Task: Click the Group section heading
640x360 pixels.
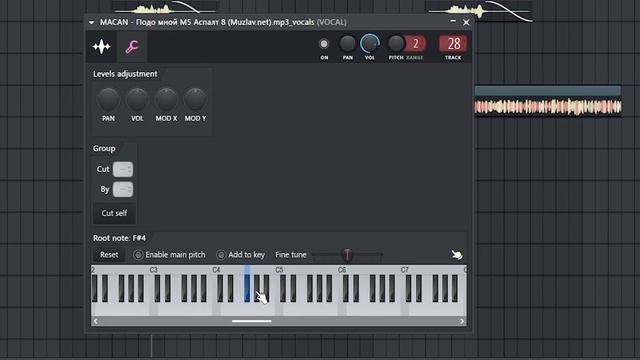Action: click(104, 149)
